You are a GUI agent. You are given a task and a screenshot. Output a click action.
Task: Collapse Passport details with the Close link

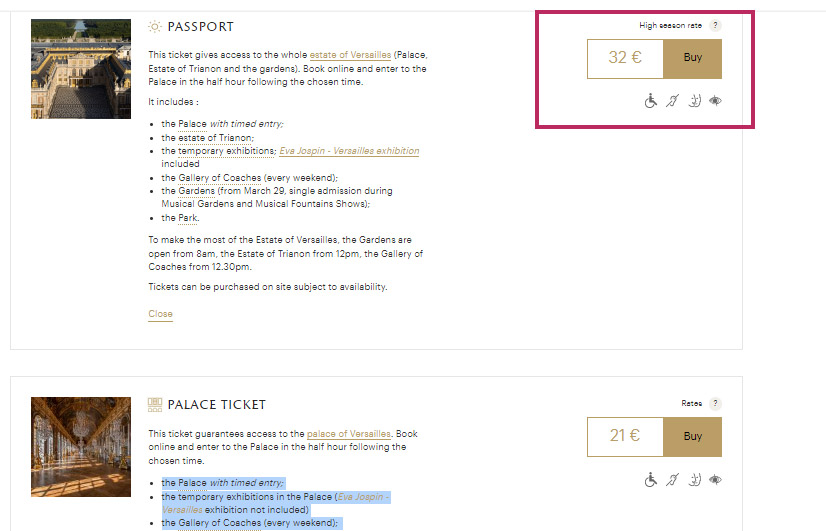point(160,314)
